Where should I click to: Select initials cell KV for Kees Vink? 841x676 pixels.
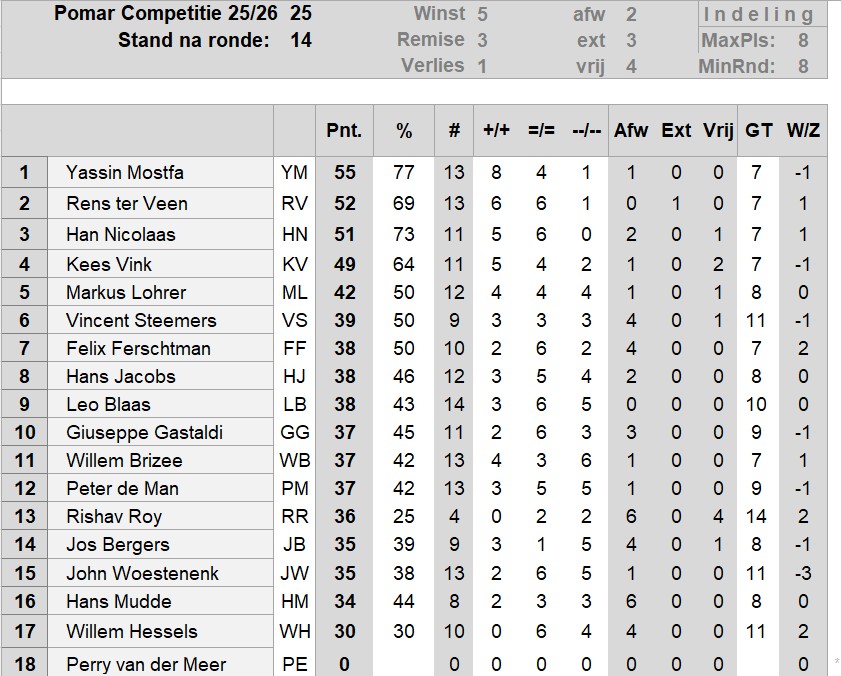[294, 265]
